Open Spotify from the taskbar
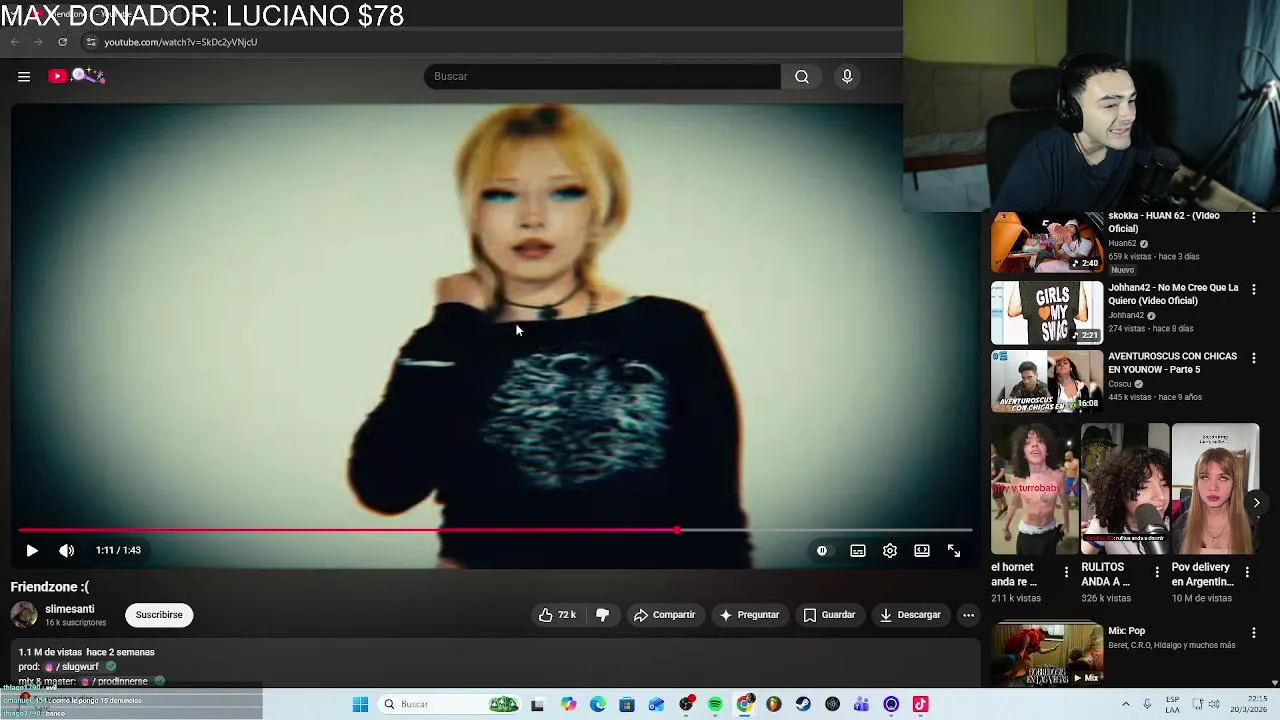 [x=715, y=704]
